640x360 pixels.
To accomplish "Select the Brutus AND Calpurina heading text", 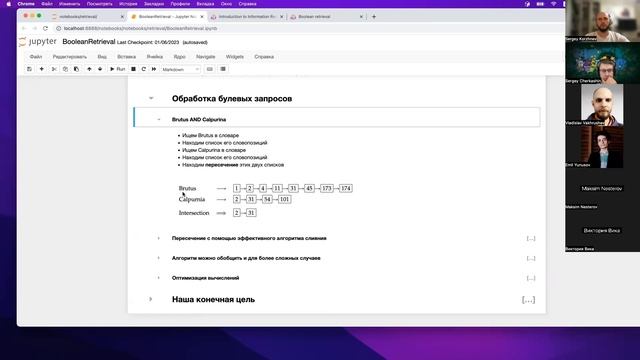I will click(x=199, y=120).
